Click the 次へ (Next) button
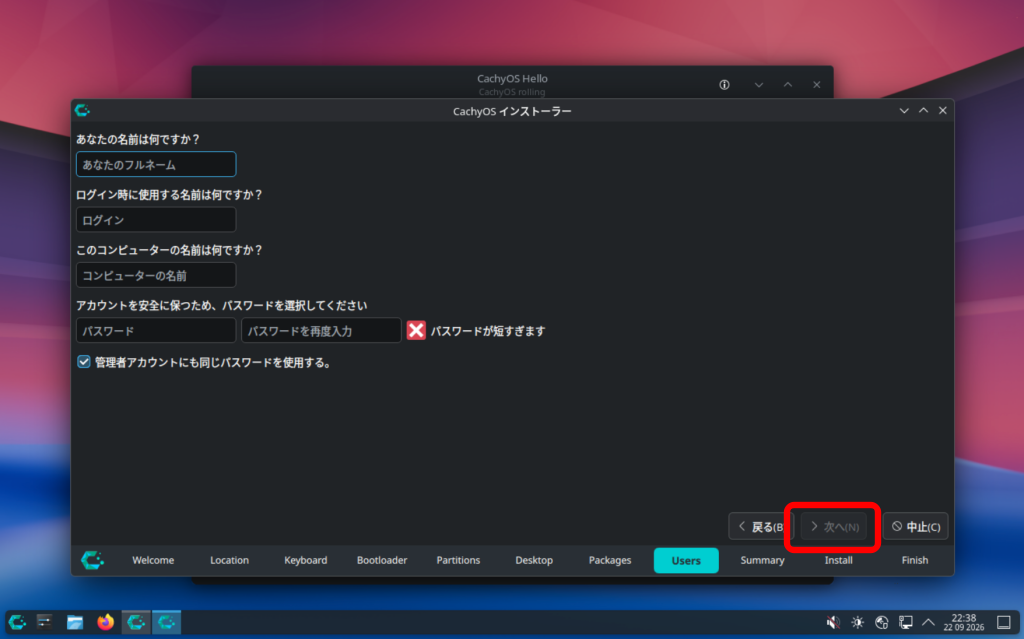 [834, 527]
